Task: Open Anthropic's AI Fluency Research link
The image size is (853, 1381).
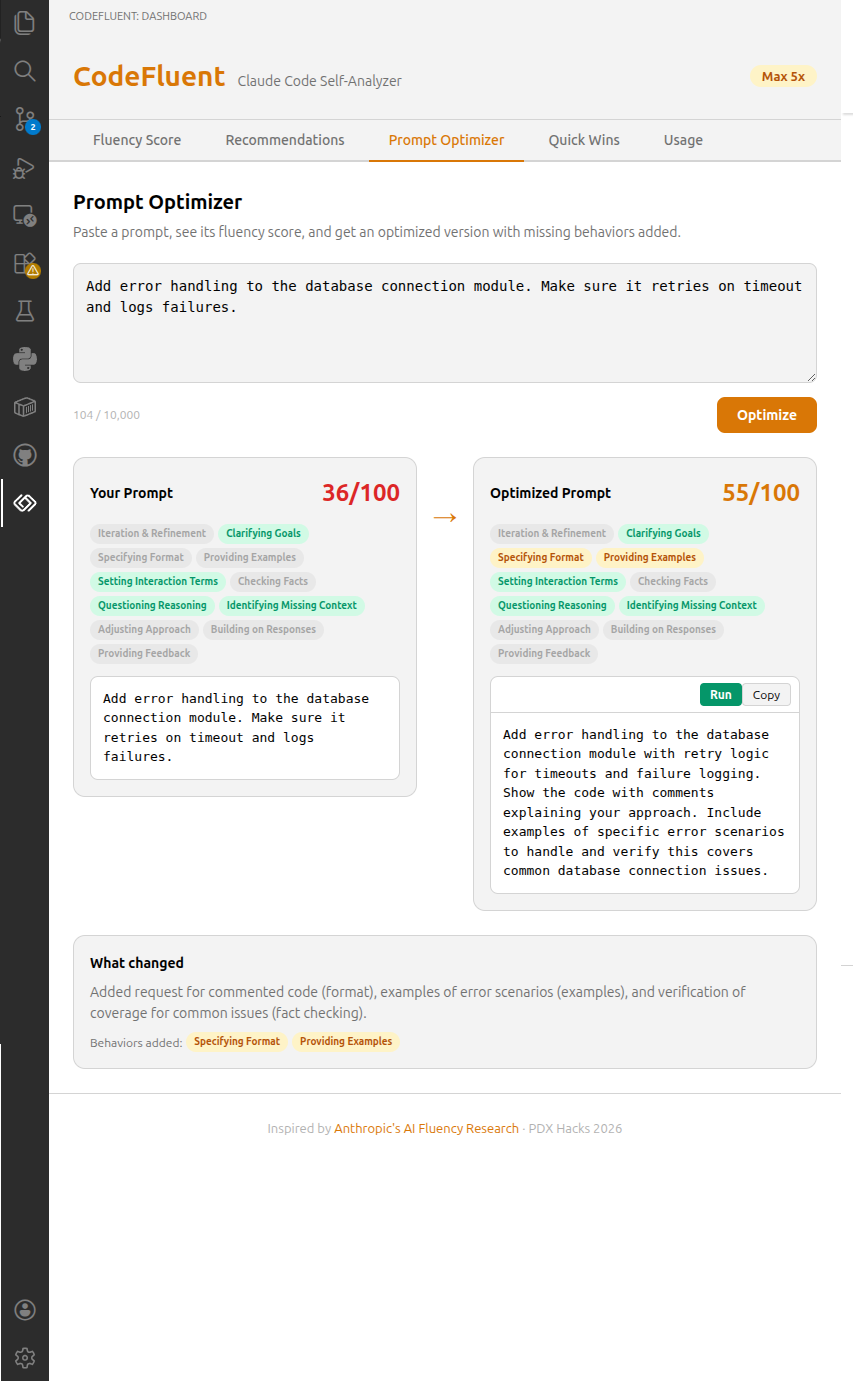Action: click(x=427, y=1128)
